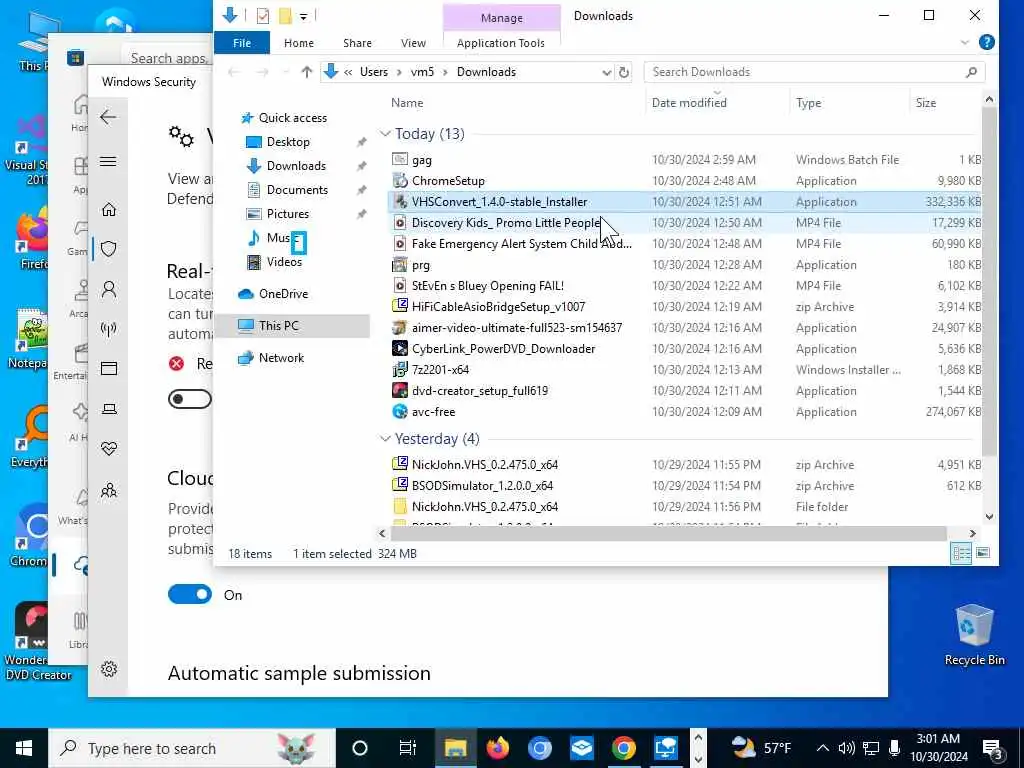Click Windows Security back arrow
This screenshot has width=1024, height=768.
tap(108, 118)
